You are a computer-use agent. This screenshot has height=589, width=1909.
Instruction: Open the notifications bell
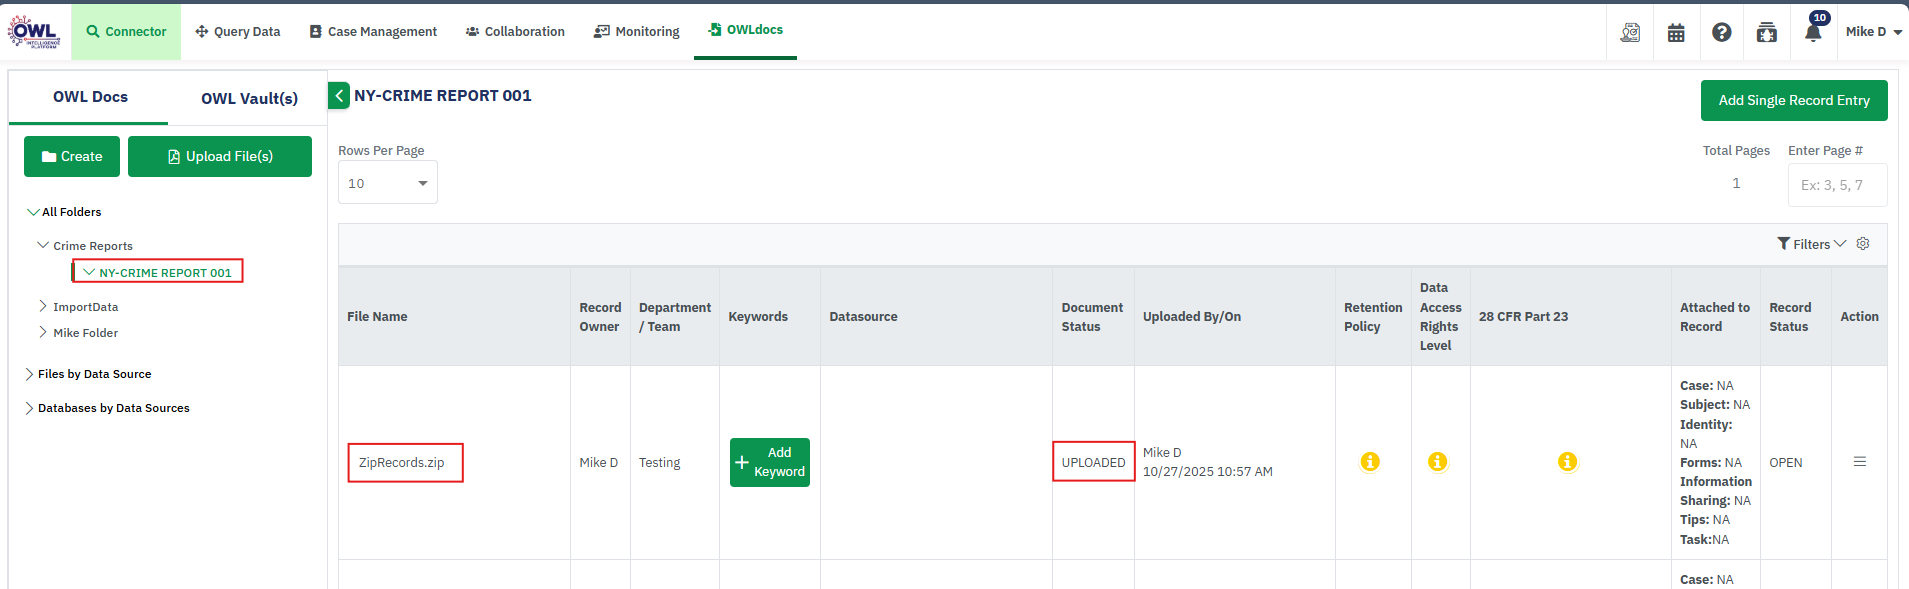point(1813,32)
